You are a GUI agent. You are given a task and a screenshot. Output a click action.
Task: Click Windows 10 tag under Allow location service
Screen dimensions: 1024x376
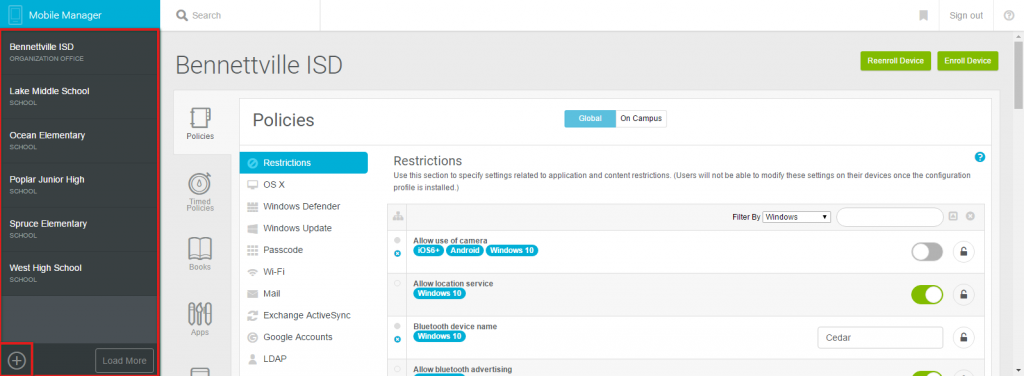pyautogui.click(x=440, y=294)
